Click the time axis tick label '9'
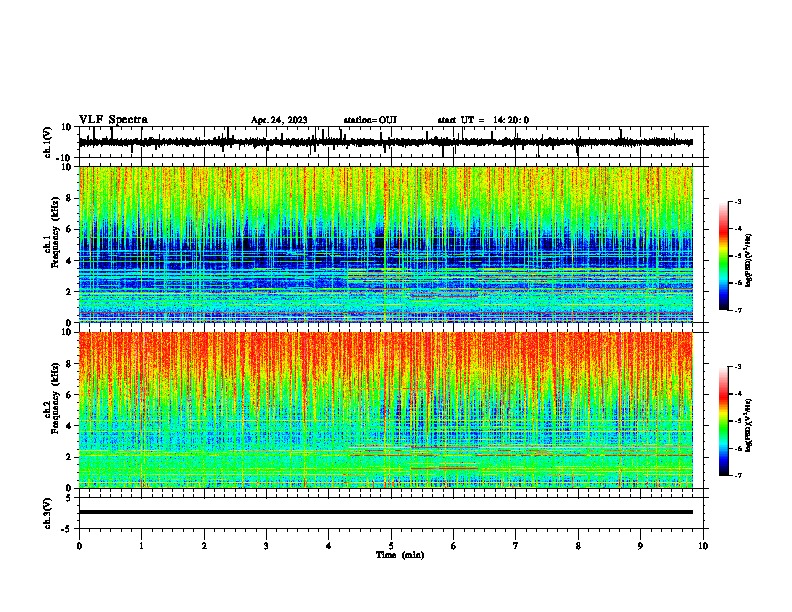 tap(640, 546)
